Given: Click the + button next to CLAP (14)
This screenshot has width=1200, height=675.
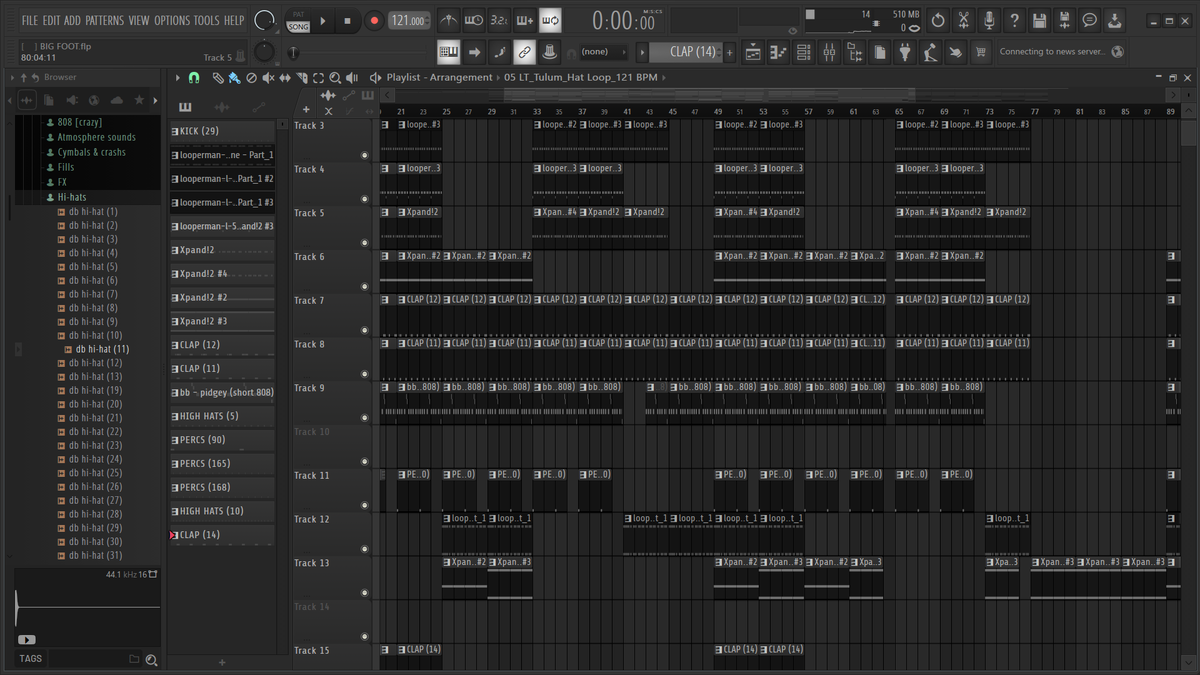Looking at the screenshot, I should coord(729,52).
